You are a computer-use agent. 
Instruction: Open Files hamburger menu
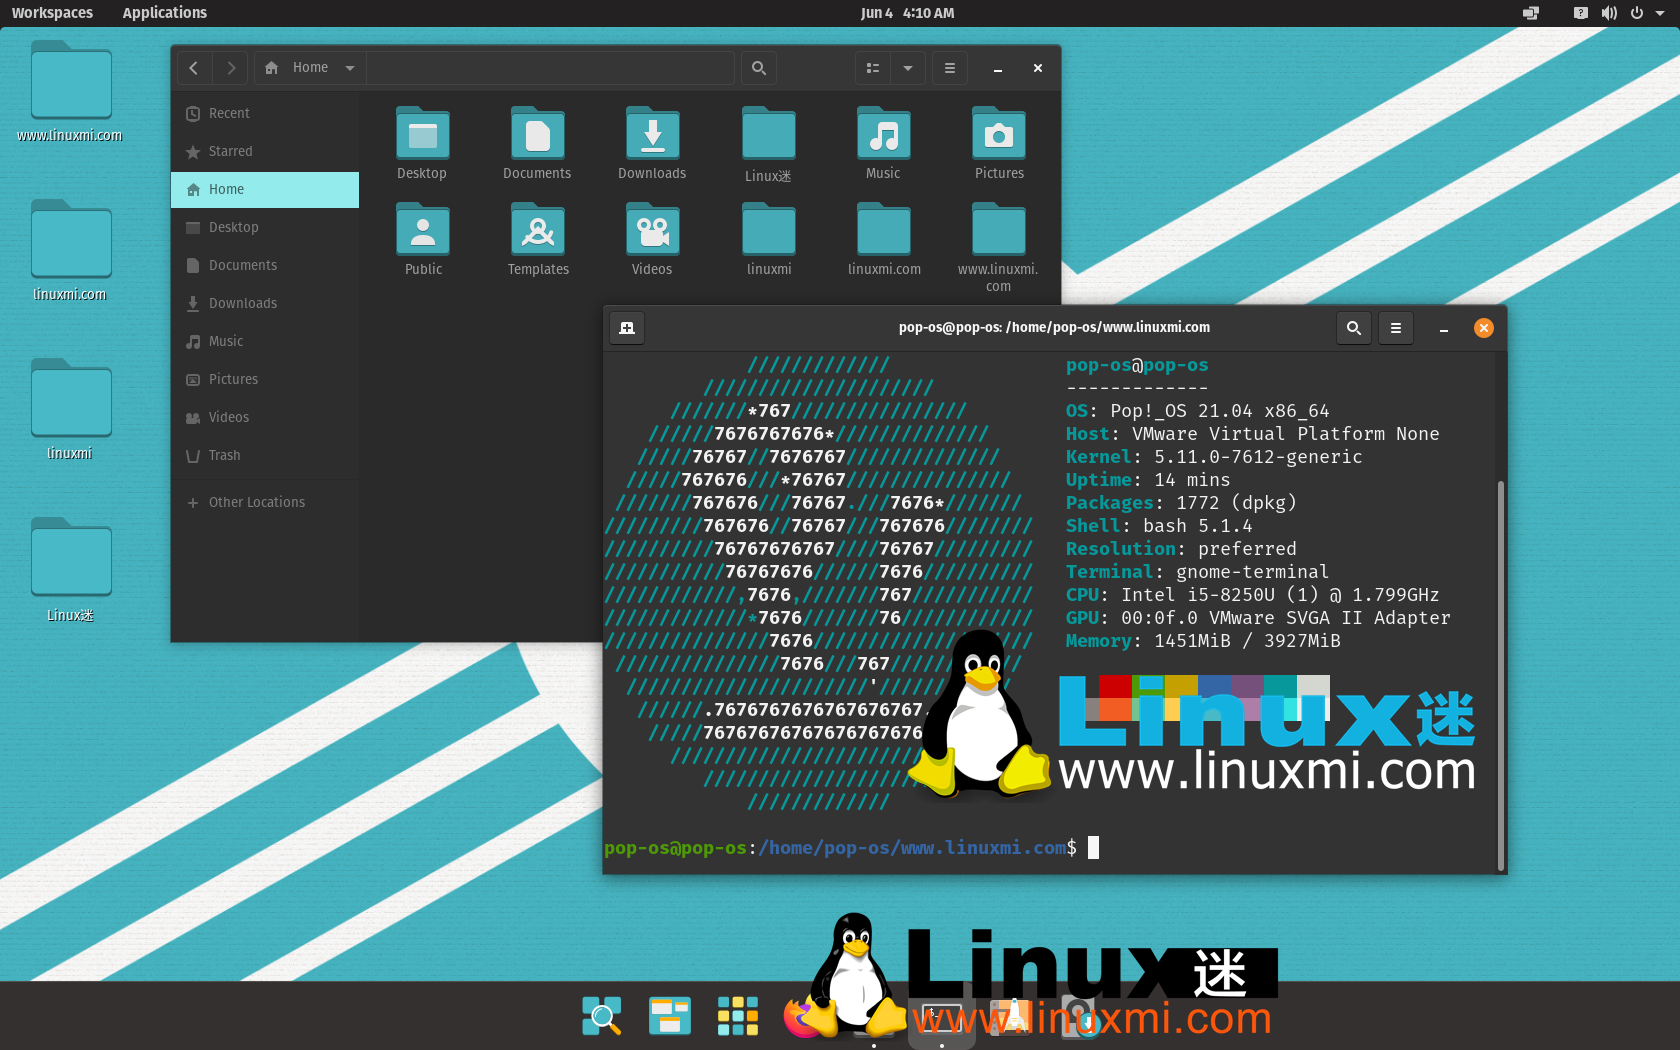point(950,68)
